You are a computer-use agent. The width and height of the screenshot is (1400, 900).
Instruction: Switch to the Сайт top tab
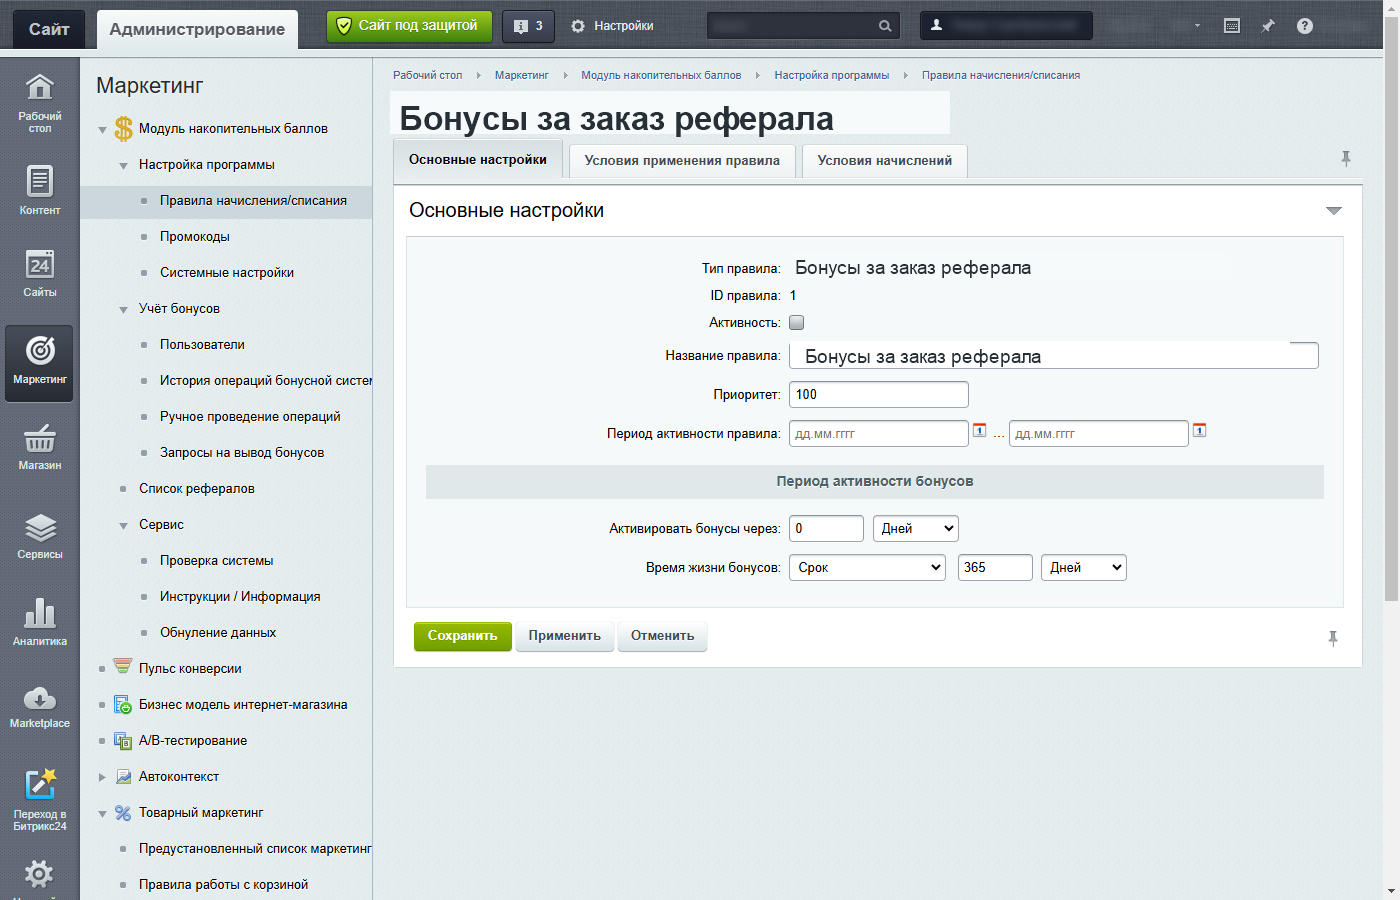(49, 29)
